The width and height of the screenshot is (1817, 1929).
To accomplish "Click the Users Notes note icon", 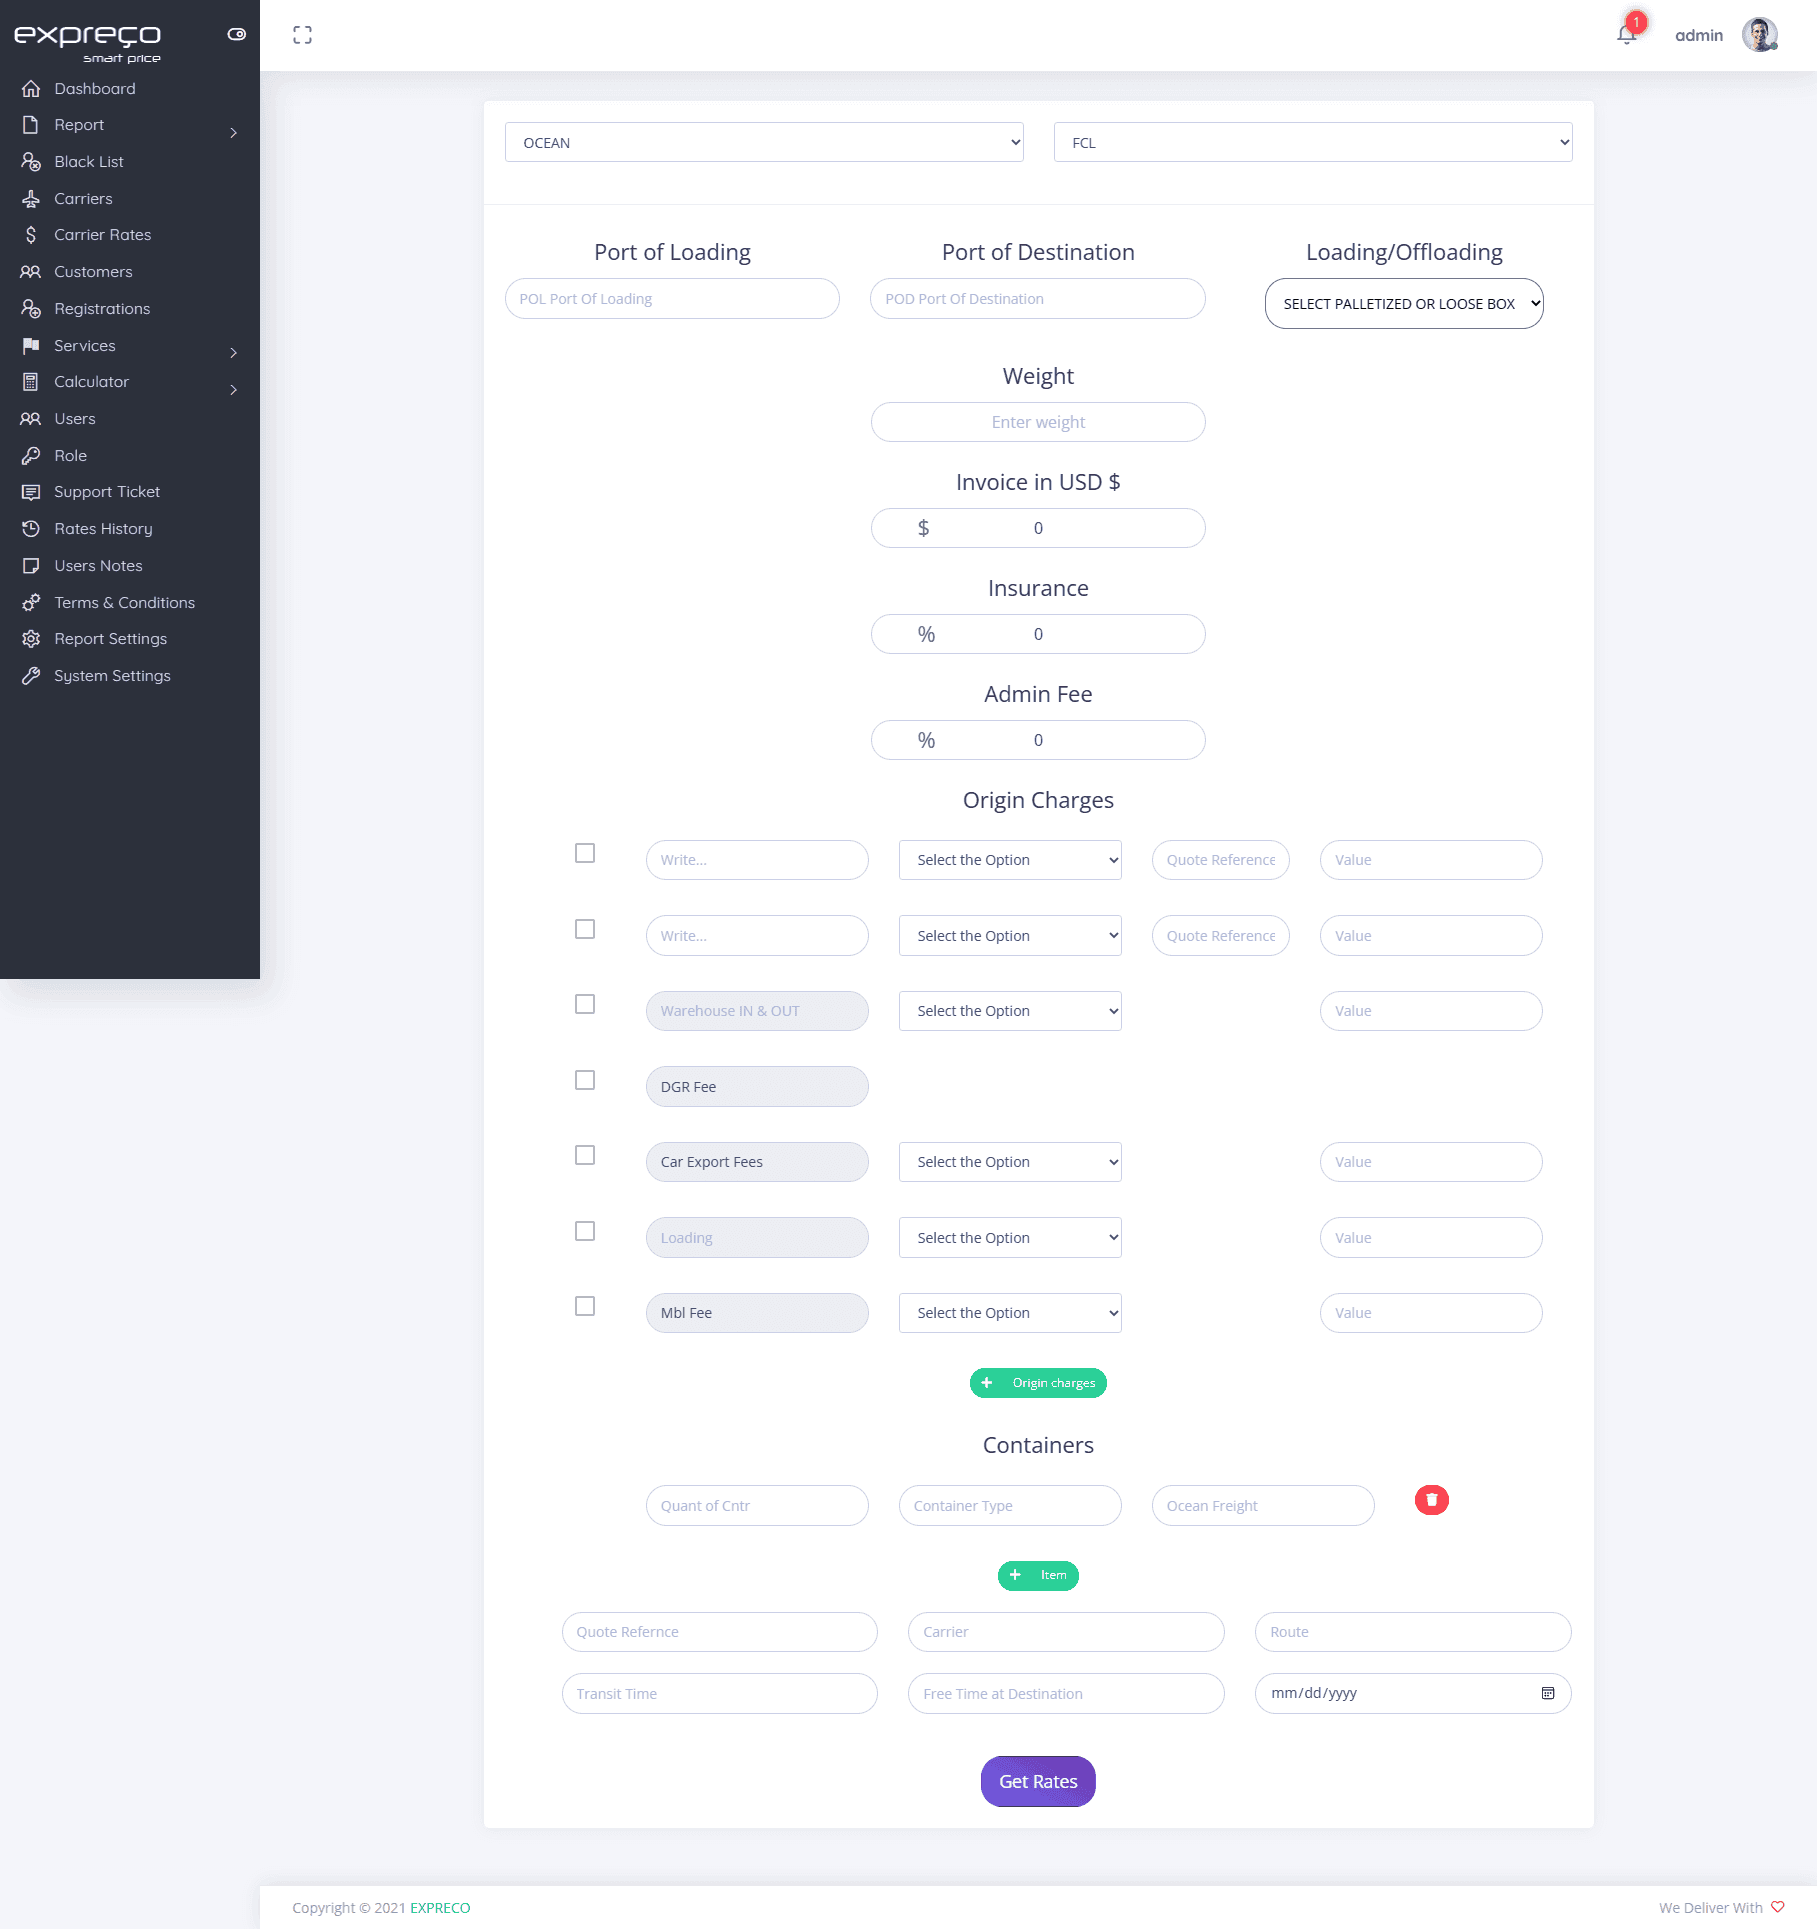I will pos(31,566).
